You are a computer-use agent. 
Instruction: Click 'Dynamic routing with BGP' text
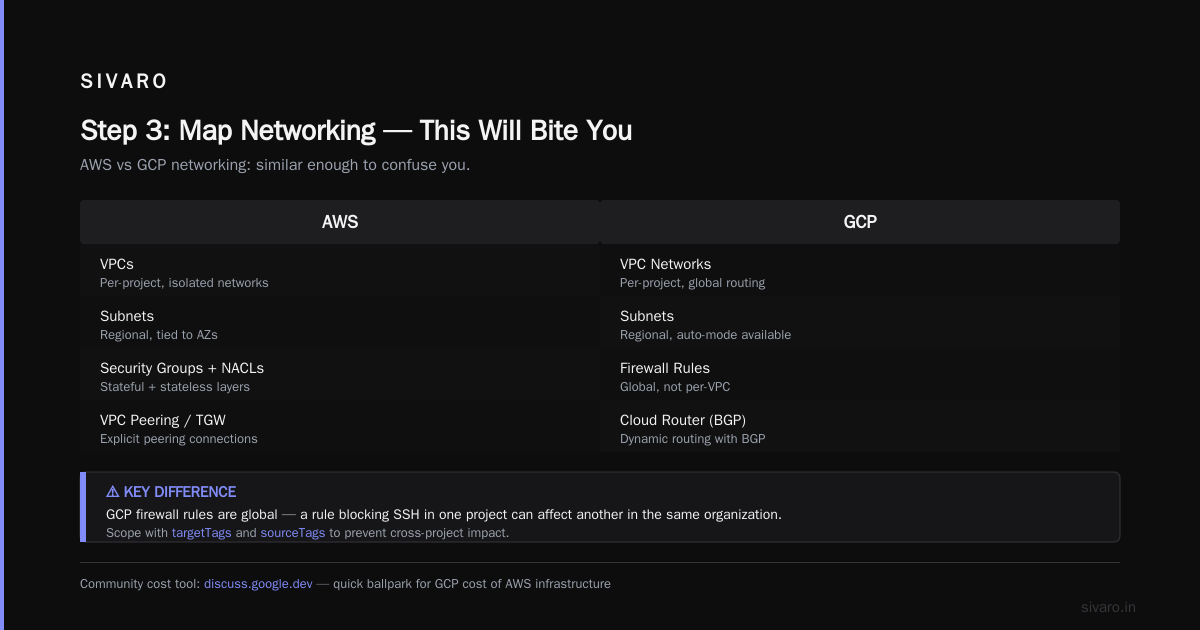click(693, 439)
